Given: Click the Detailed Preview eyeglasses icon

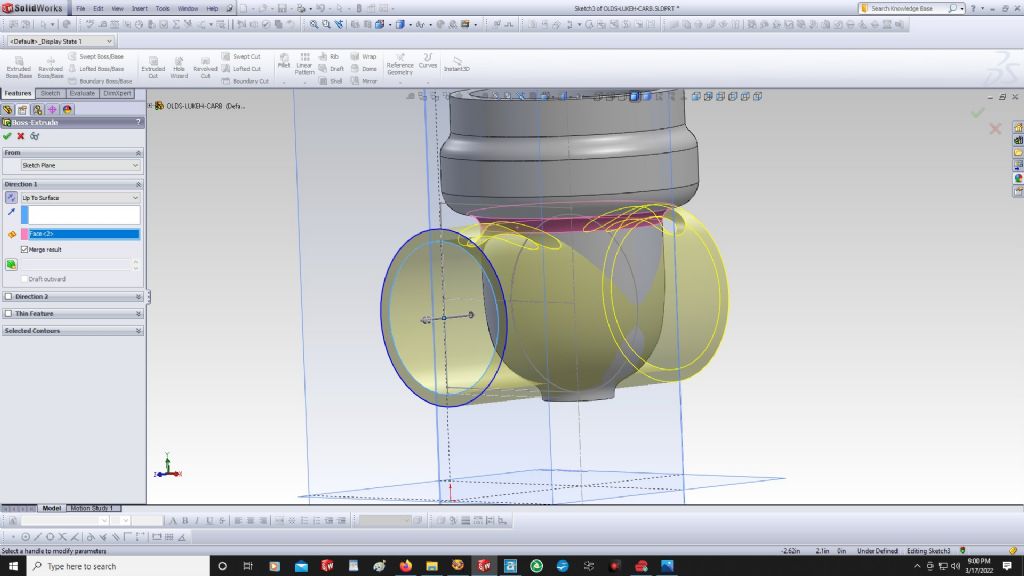Looking at the screenshot, I should click(x=34, y=136).
